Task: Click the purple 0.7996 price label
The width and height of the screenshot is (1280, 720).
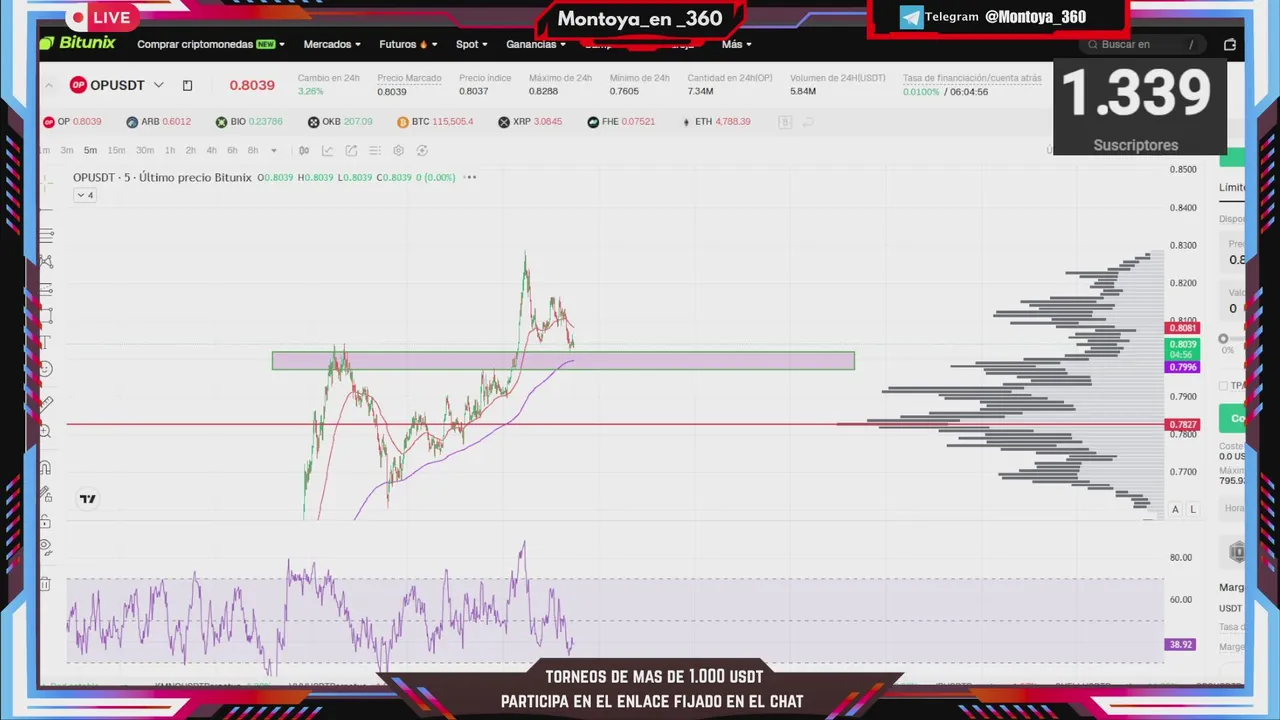Action: point(1182,367)
